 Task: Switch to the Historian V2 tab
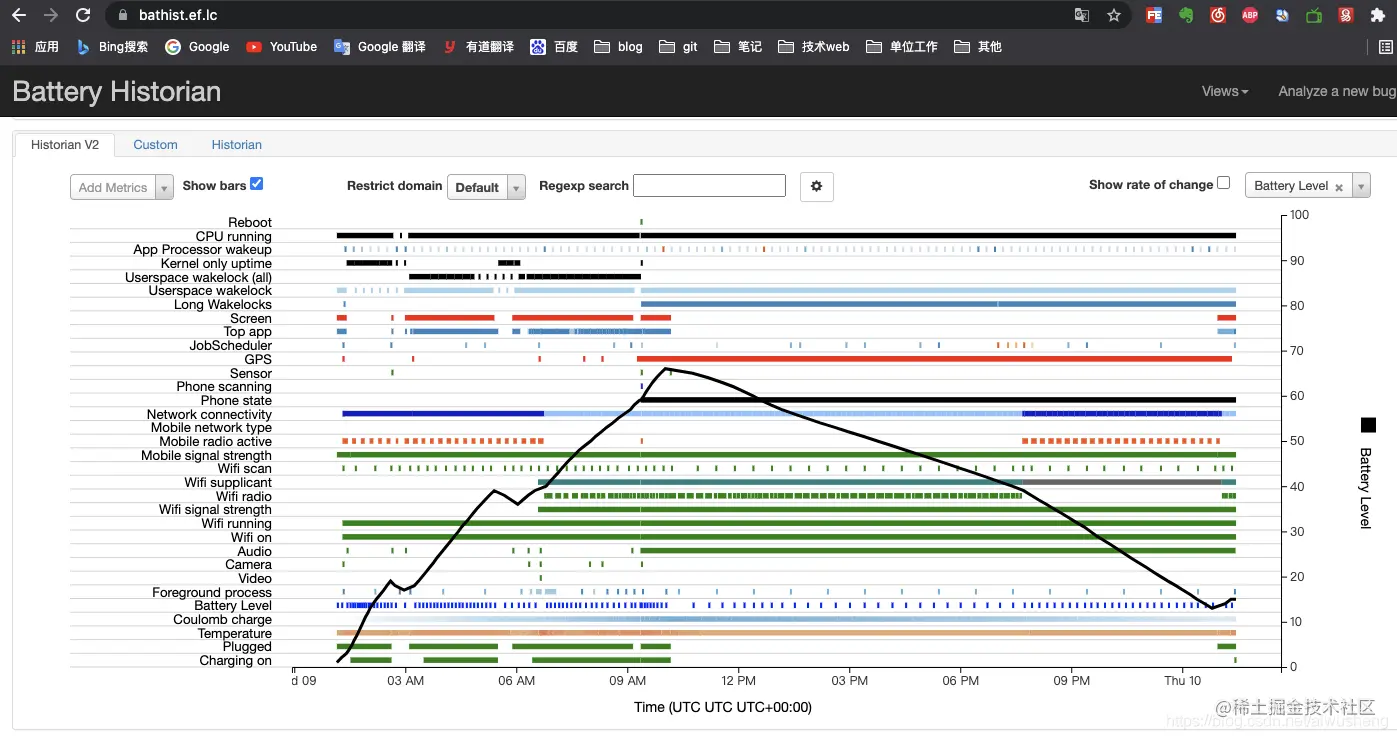tap(65, 145)
